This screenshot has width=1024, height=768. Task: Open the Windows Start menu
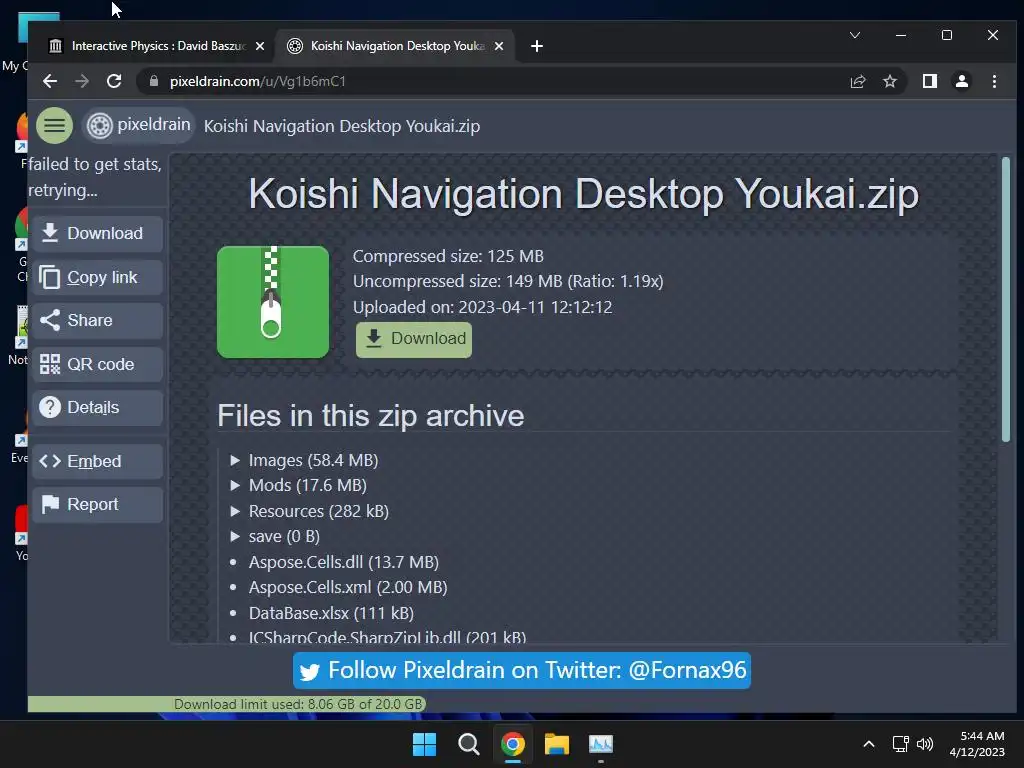point(424,744)
